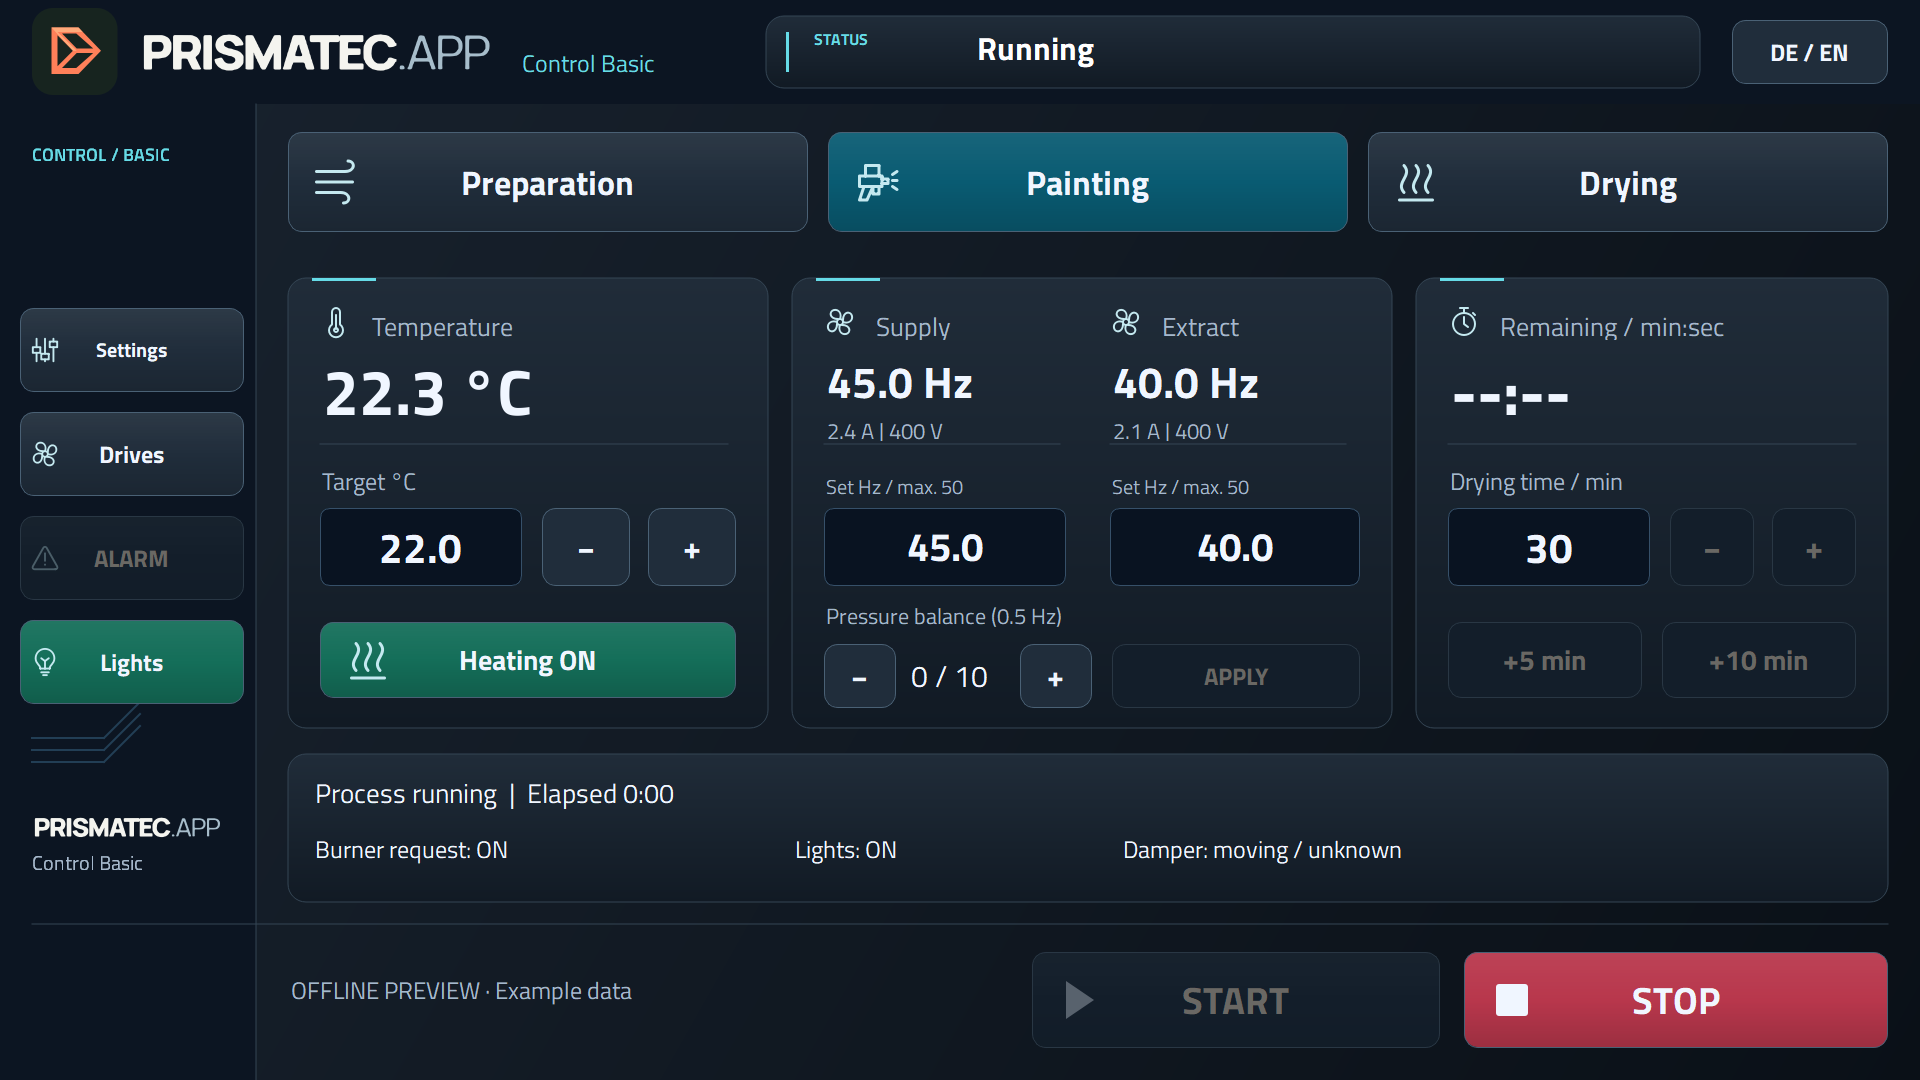The height and width of the screenshot is (1080, 1920).
Task: Stop the process with the STOP button
Action: [x=1676, y=1000]
